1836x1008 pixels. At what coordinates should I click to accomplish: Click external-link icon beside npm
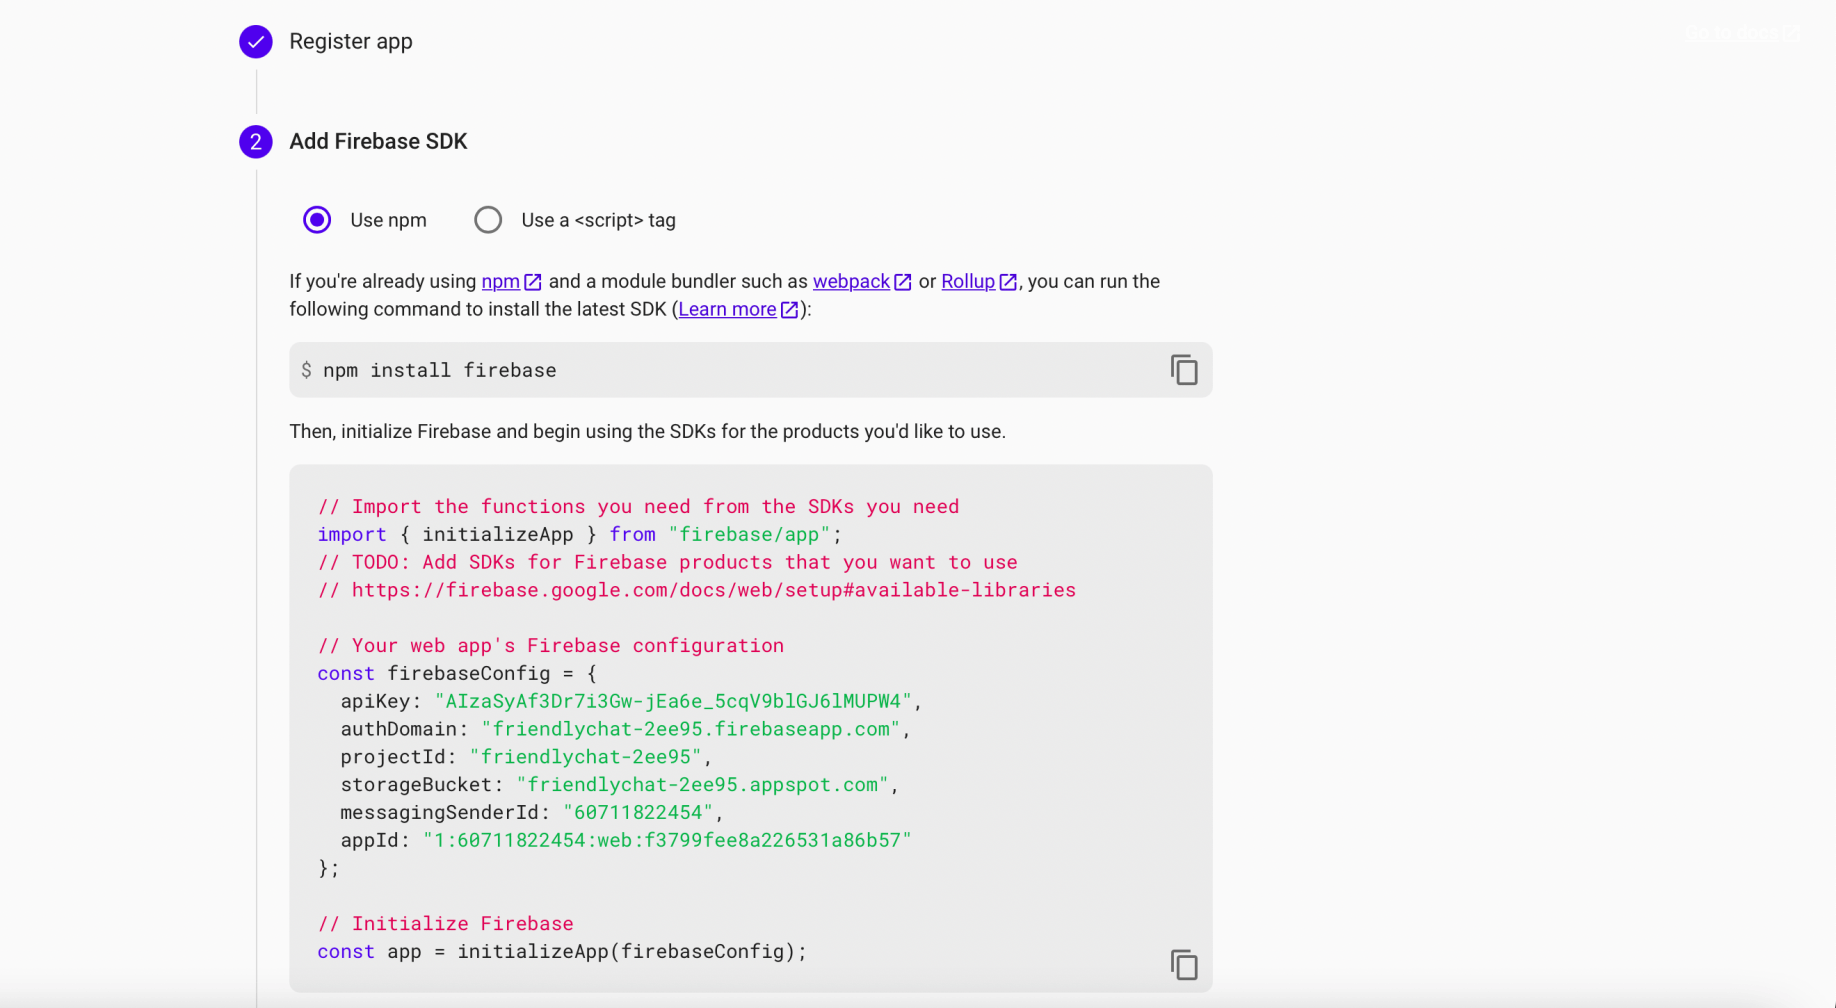click(533, 282)
